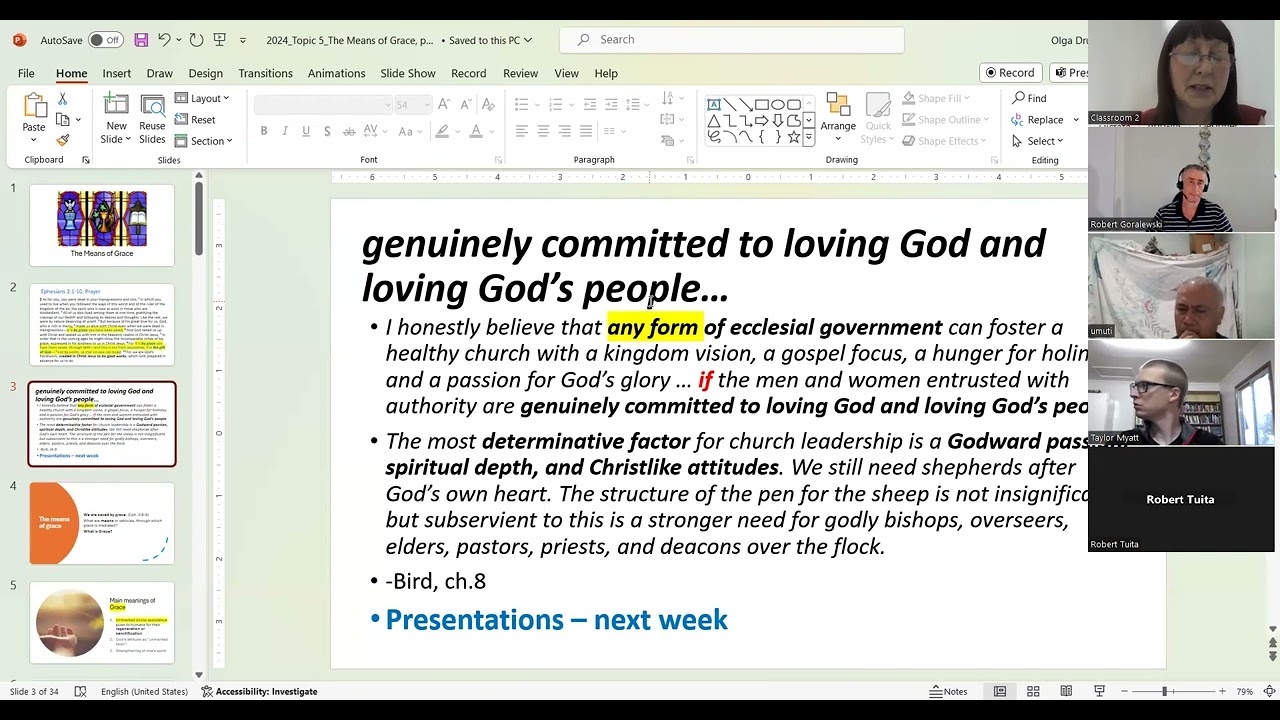Screen dimensions: 1280x720
Task: Select Normal view in status bar
Action: 1000,691
